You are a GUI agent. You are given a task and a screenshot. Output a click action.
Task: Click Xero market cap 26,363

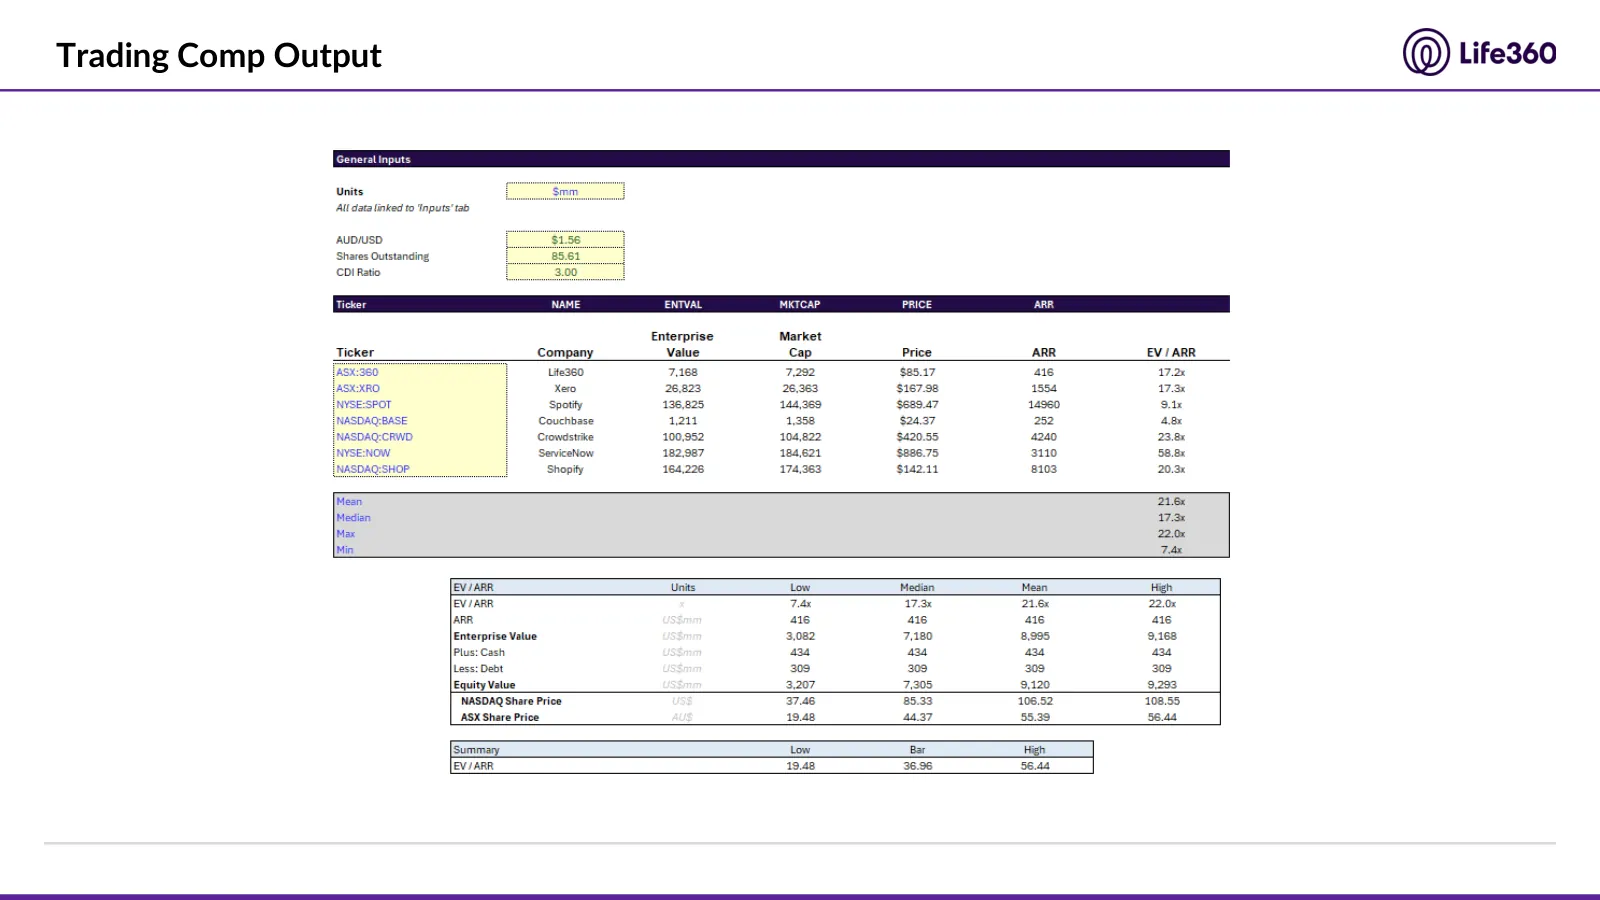click(800, 388)
